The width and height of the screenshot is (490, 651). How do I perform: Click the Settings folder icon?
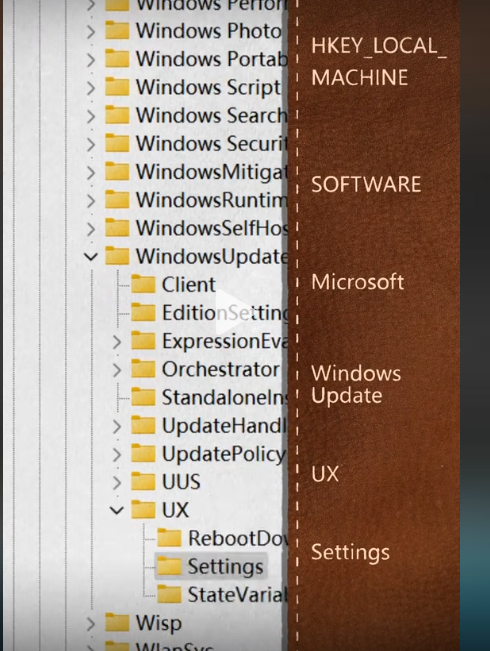click(x=169, y=566)
